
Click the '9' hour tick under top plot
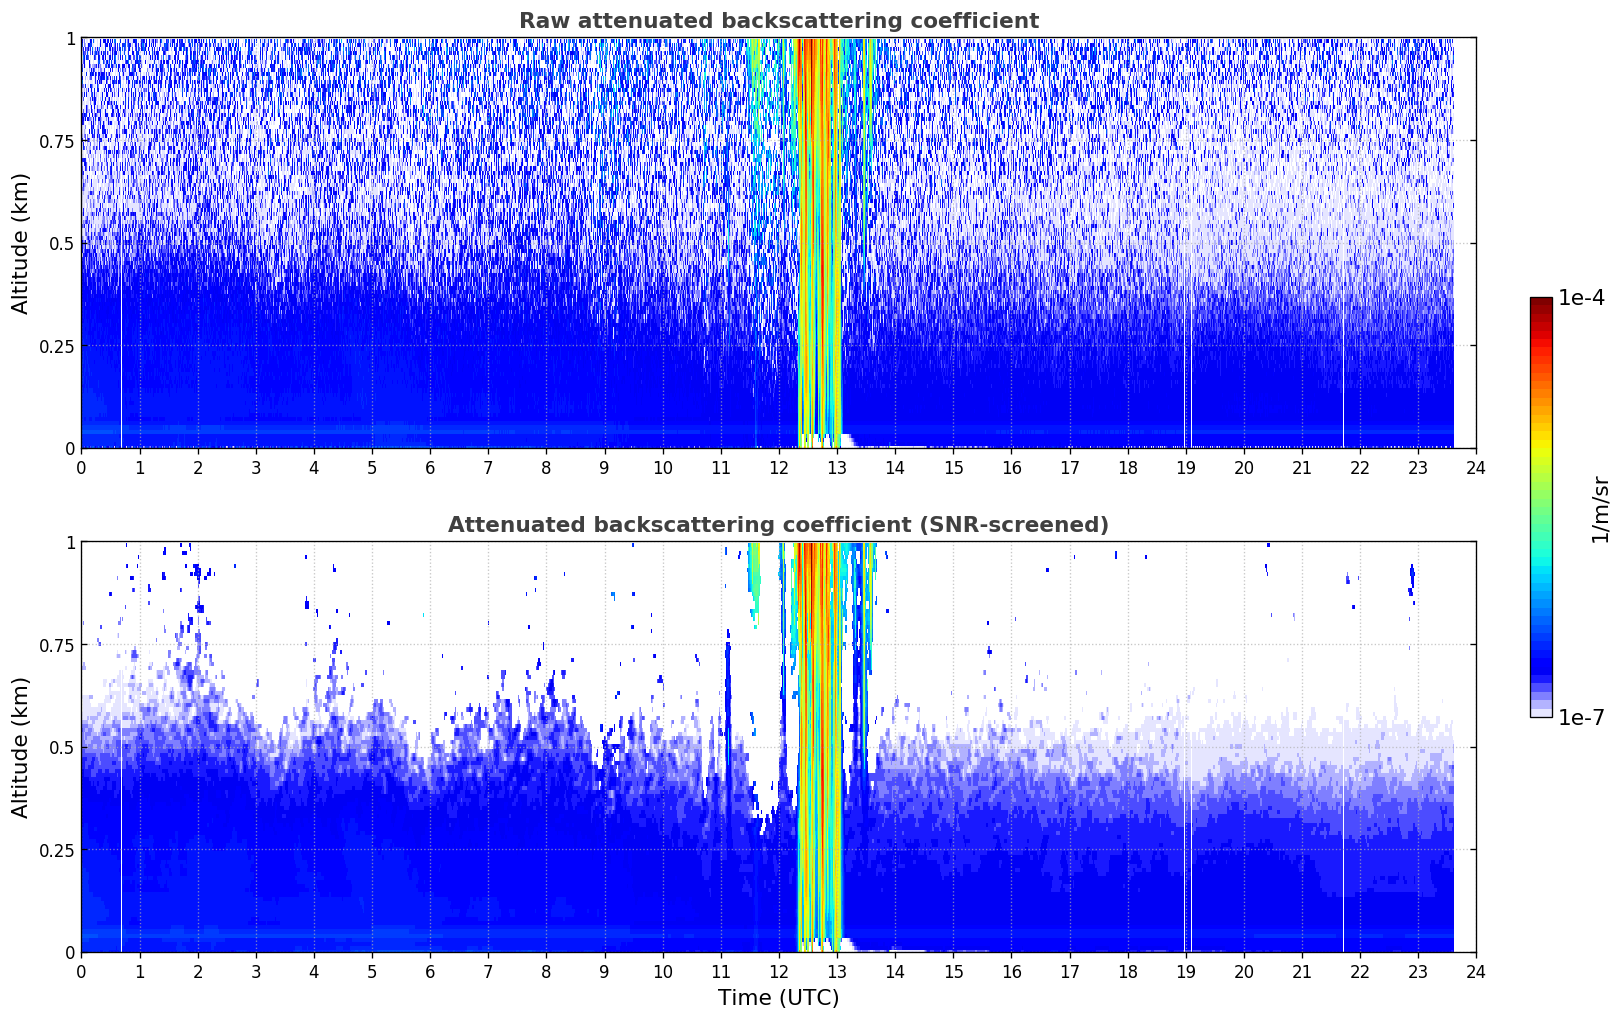tap(604, 467)
